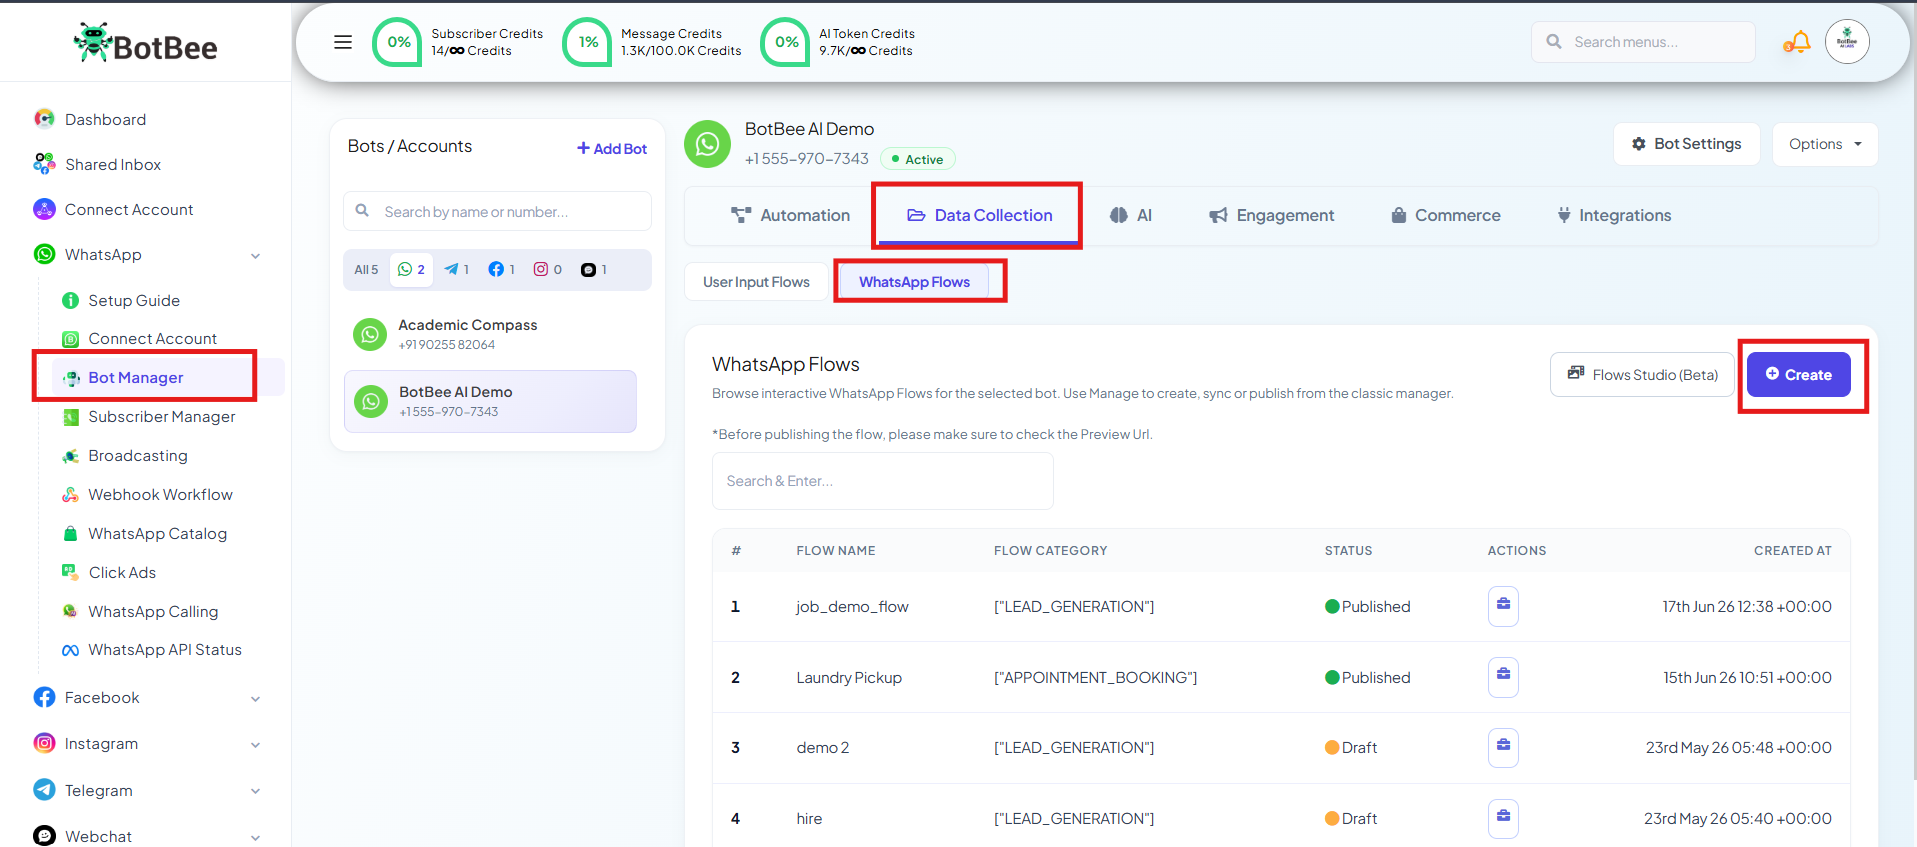The height and width of the screenshot is (847, 1917).
Task: Select the Academic Compass bot
Action: click(490, 334)
